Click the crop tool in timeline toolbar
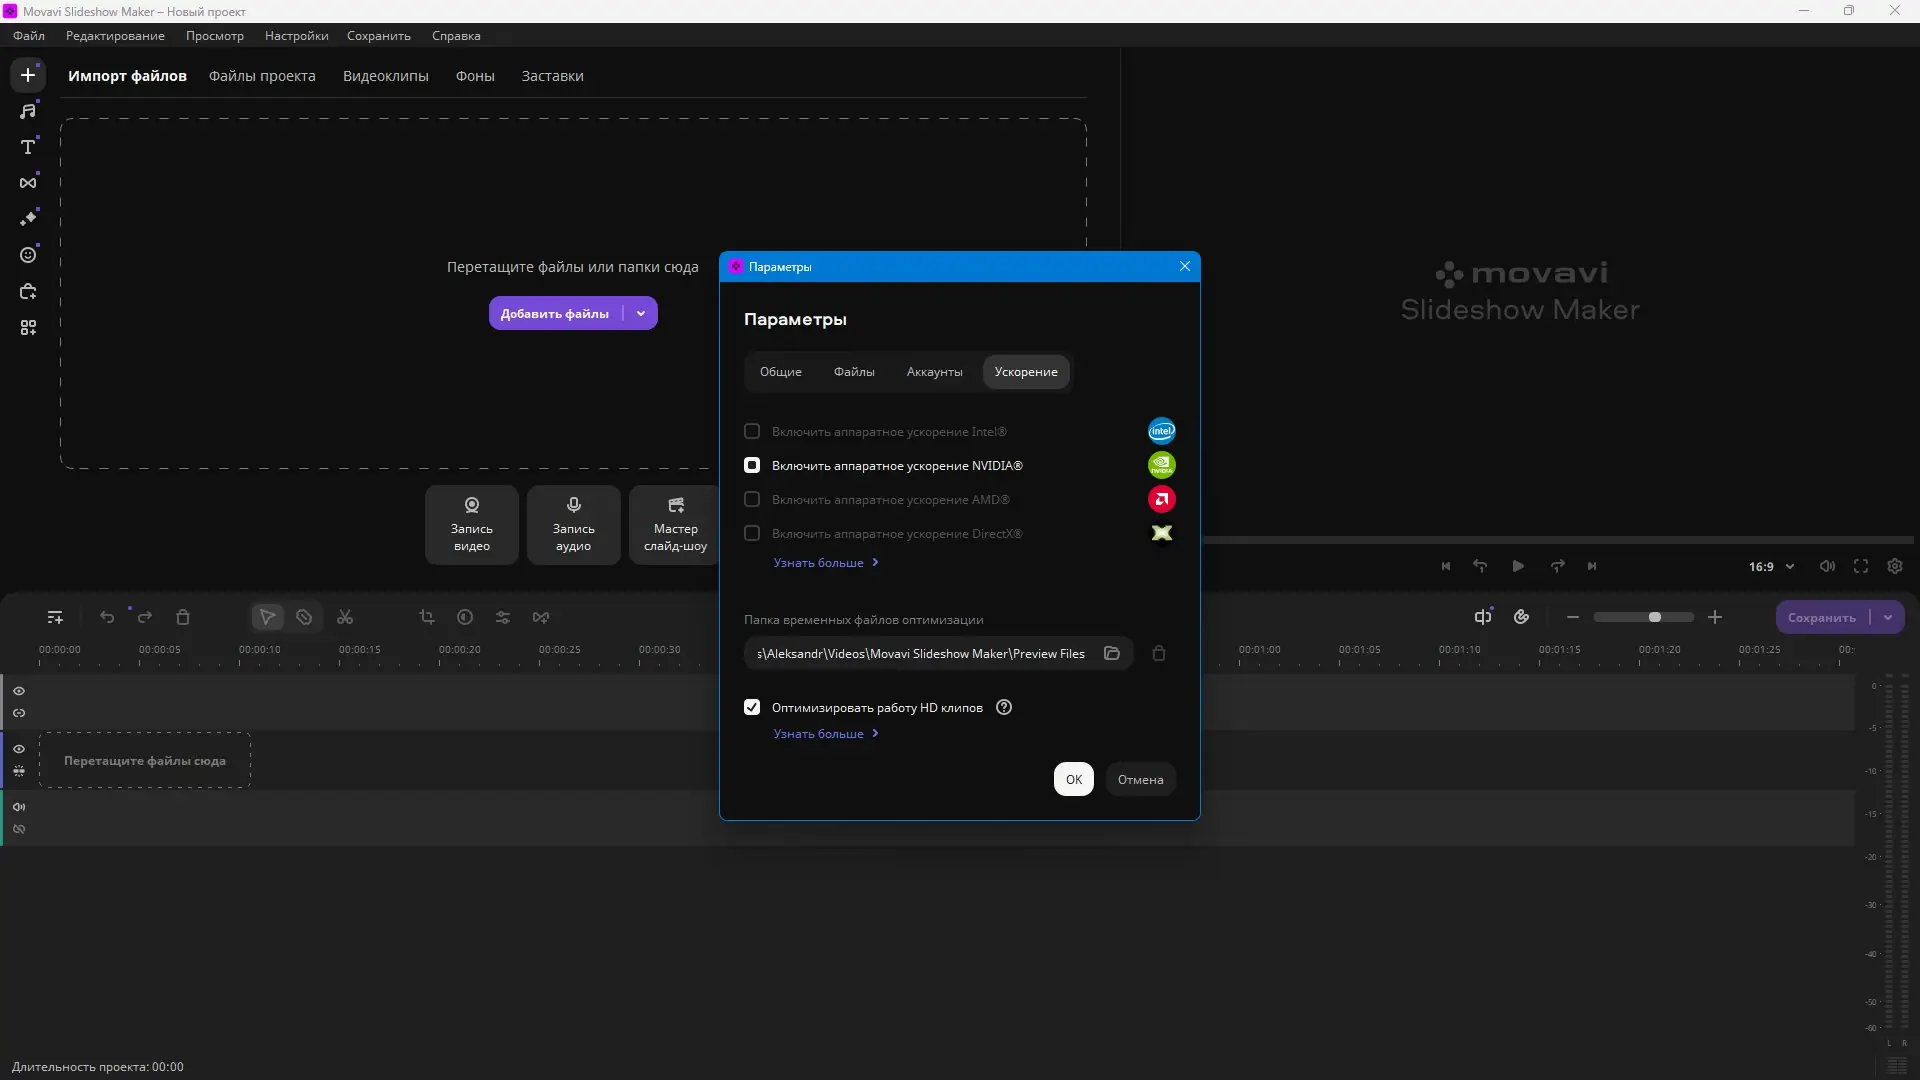 [427, 617]
